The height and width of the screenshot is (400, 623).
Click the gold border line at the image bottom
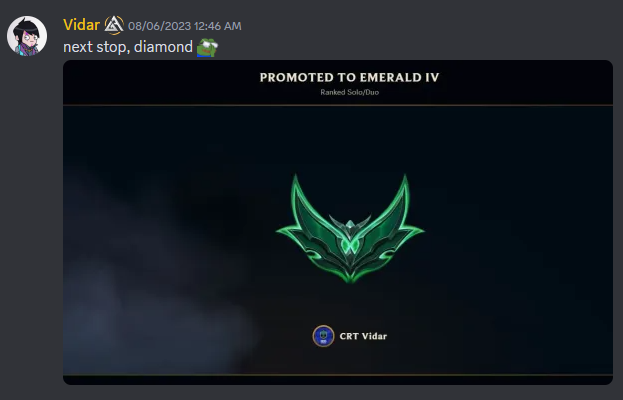[338, 375]
